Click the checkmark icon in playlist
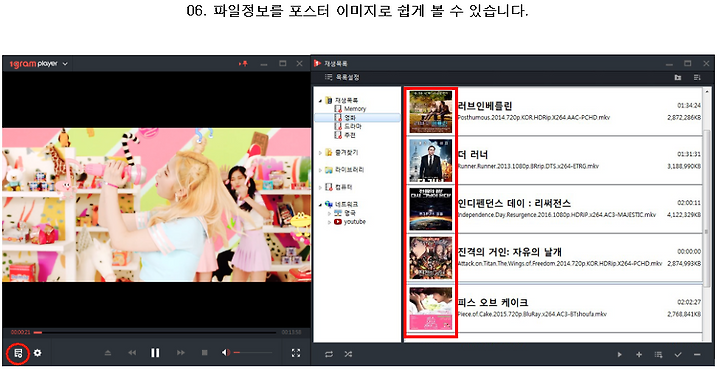This screenshot has width=720, height=370. pos(678,354)
